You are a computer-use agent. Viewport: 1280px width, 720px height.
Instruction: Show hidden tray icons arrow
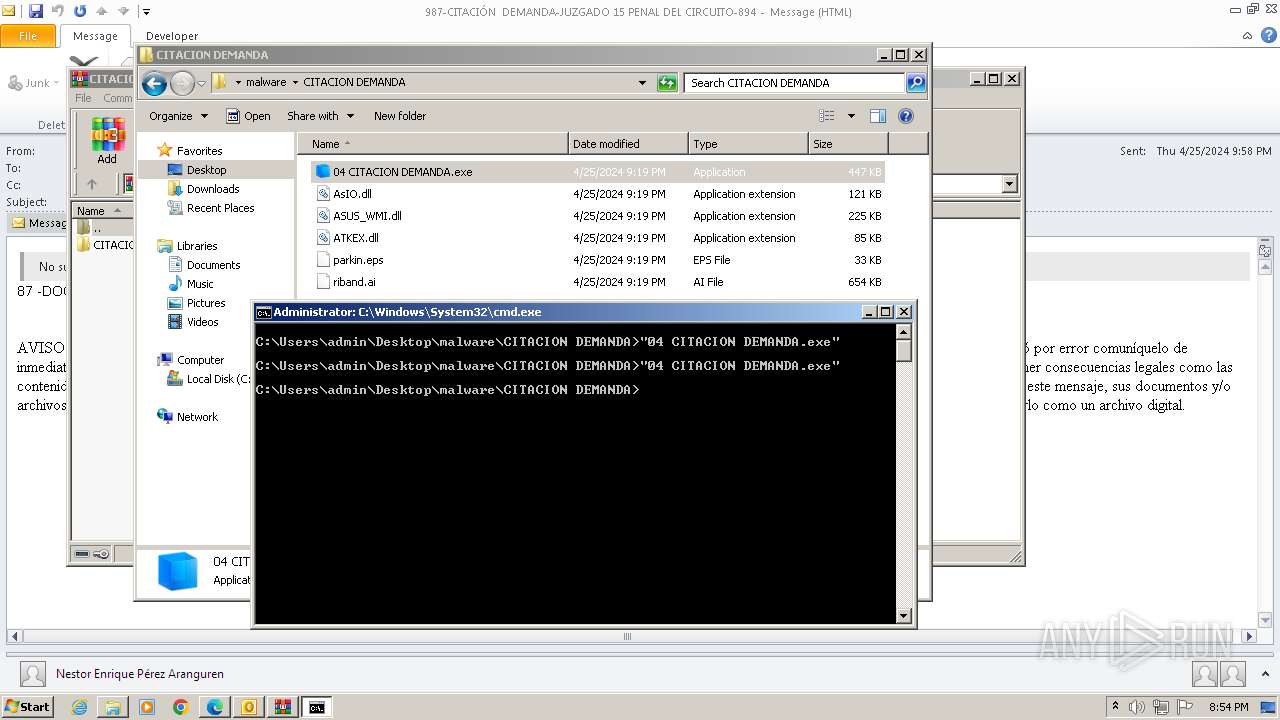pyautogui.click(x=1116, y=707)
